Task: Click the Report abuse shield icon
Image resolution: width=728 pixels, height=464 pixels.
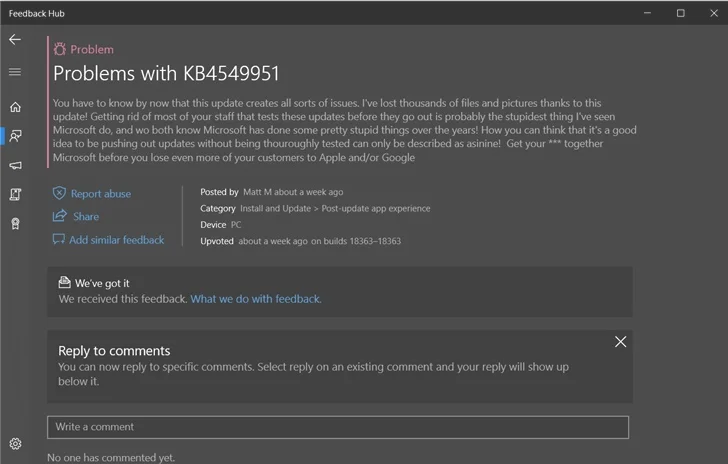Action: click(x=60, y=194)
